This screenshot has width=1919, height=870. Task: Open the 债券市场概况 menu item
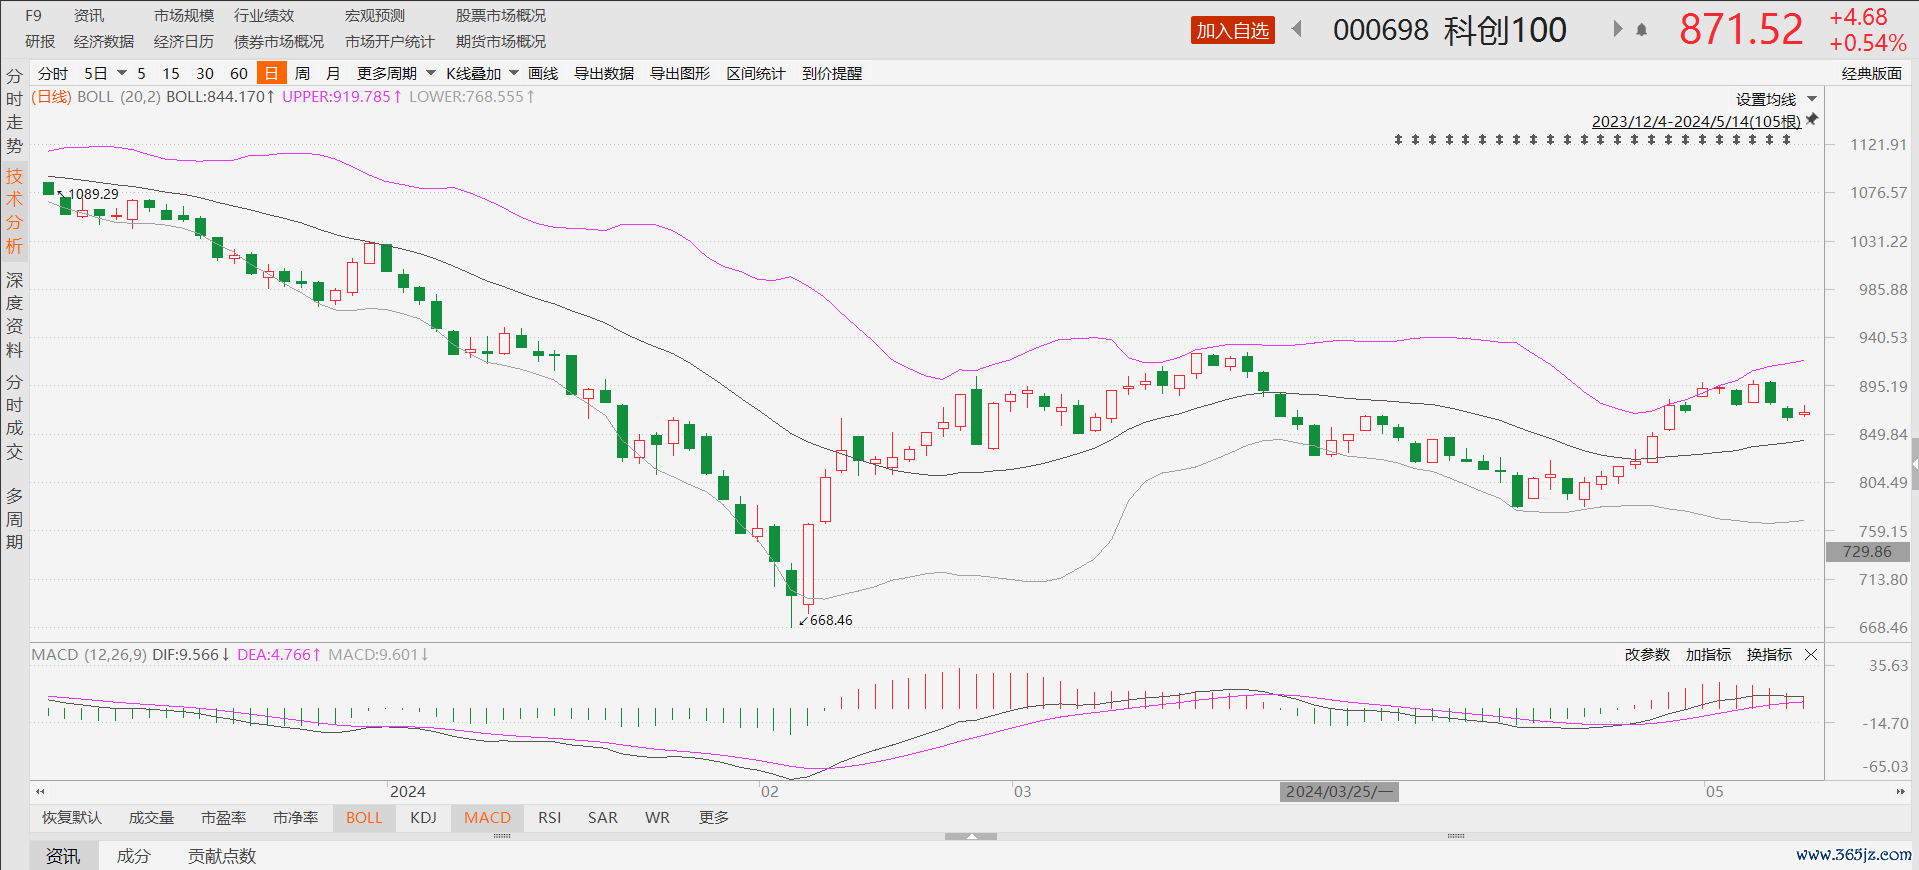pyautogui.click(x=279, y=41)
